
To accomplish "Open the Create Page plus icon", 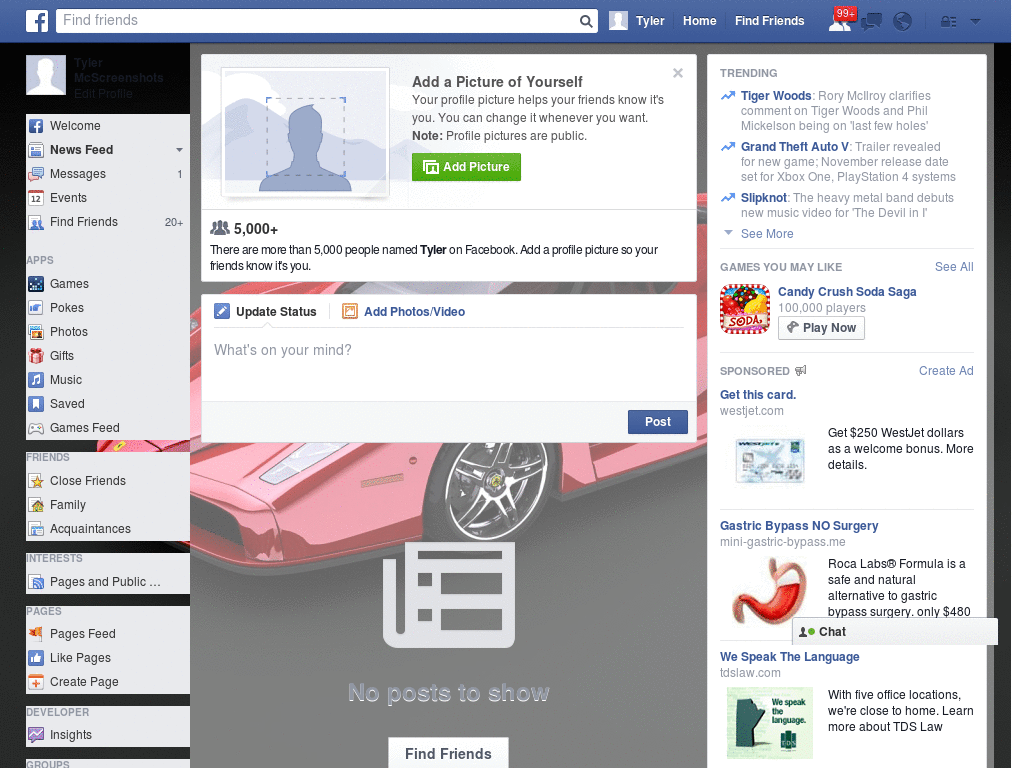I will 36,682.
